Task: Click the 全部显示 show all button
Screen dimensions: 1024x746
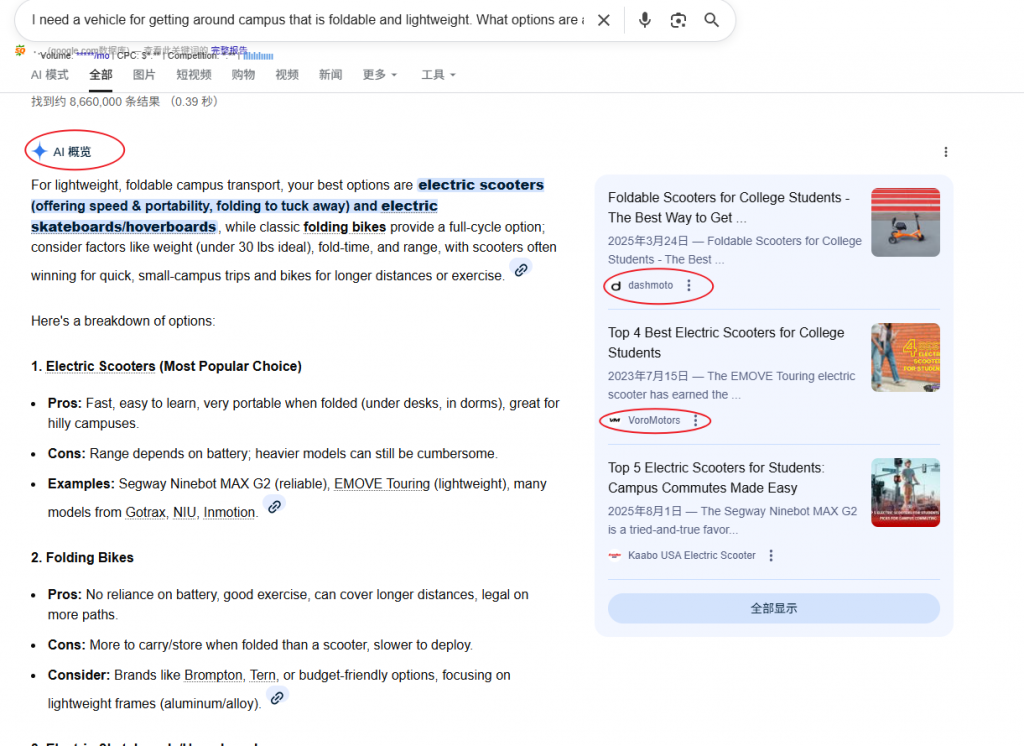Action: tap(773, 608)
